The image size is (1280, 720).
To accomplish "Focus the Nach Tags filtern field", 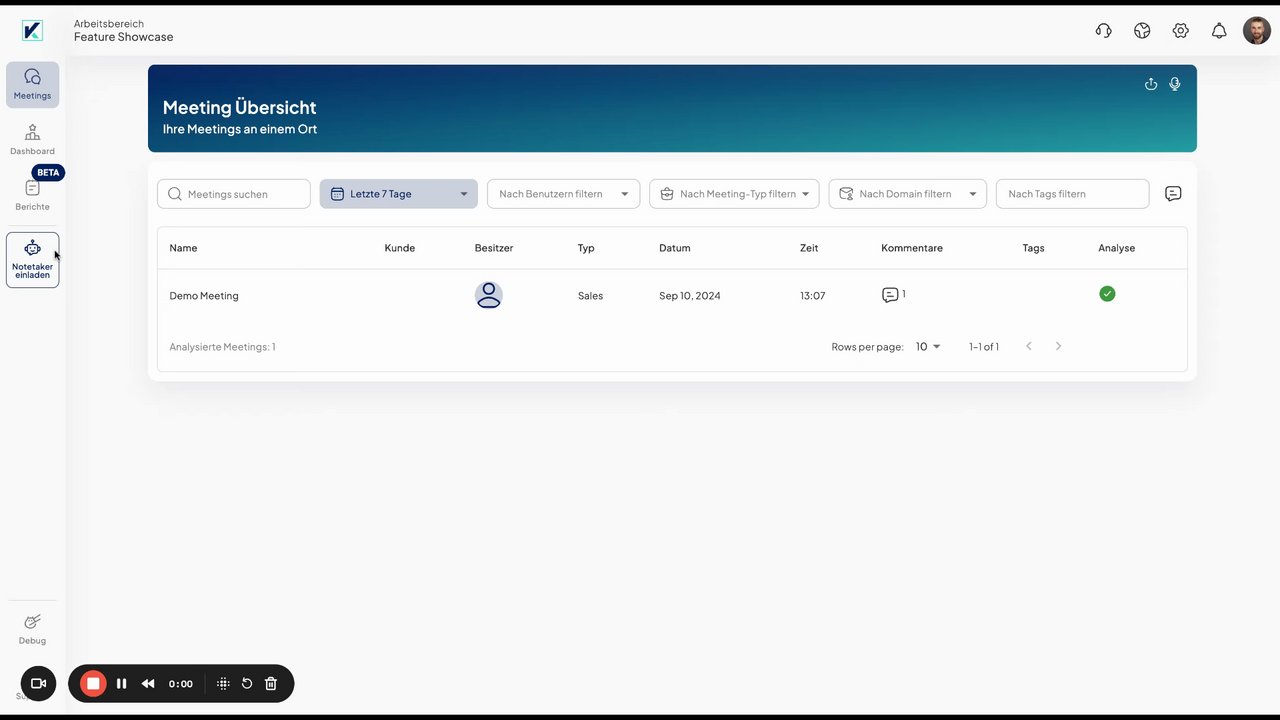I will 1073,194.
